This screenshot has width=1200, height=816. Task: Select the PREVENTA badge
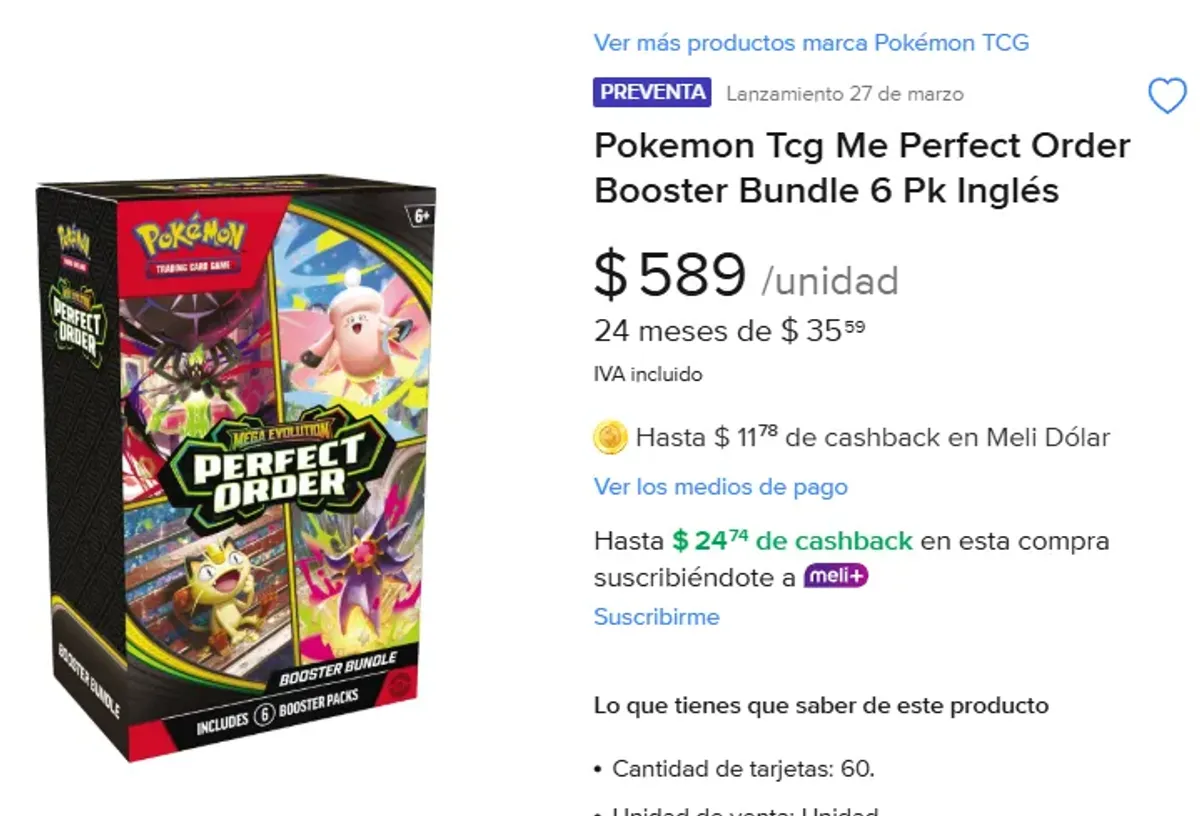click(x=651, y=93)
